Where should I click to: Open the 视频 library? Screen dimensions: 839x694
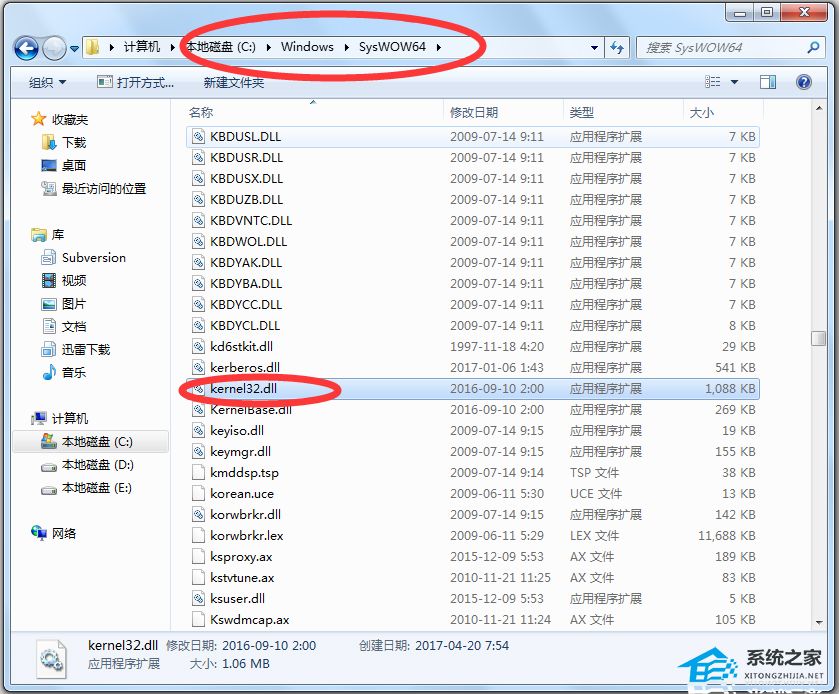pos(74,280)
